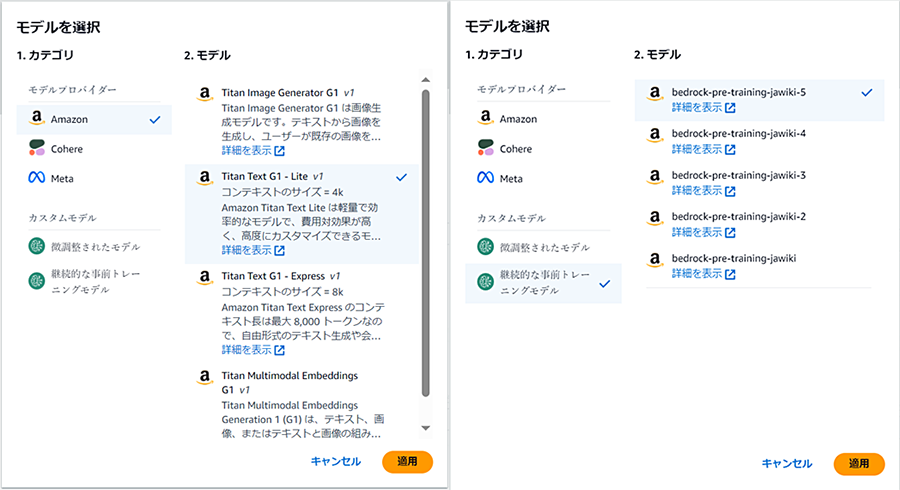Screen dimensions: 900x490
Task: Open 詳細を表示 link under bedrock-pre-training-jawiki-3
Action: [704, 190]
